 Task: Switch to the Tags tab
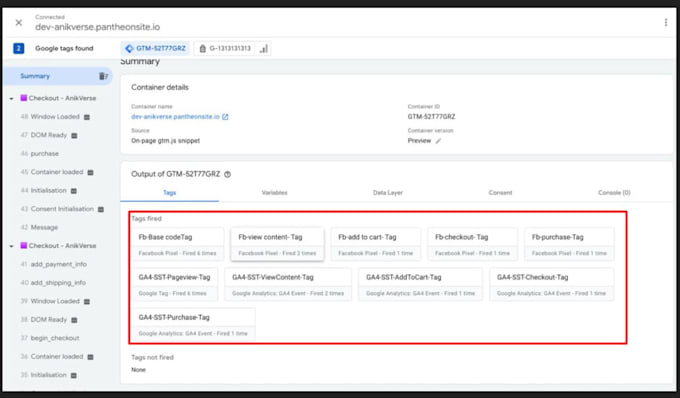click(170, 193)
